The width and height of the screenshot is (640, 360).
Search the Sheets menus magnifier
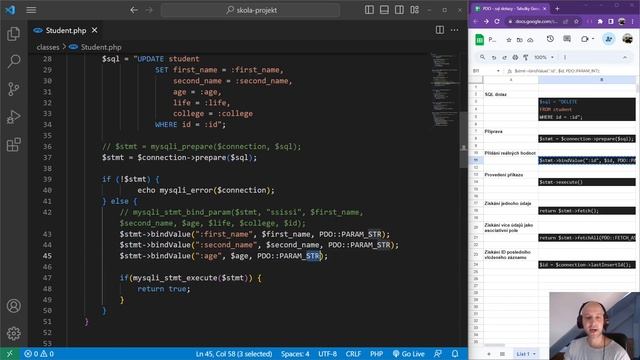(x=482, y=58)
